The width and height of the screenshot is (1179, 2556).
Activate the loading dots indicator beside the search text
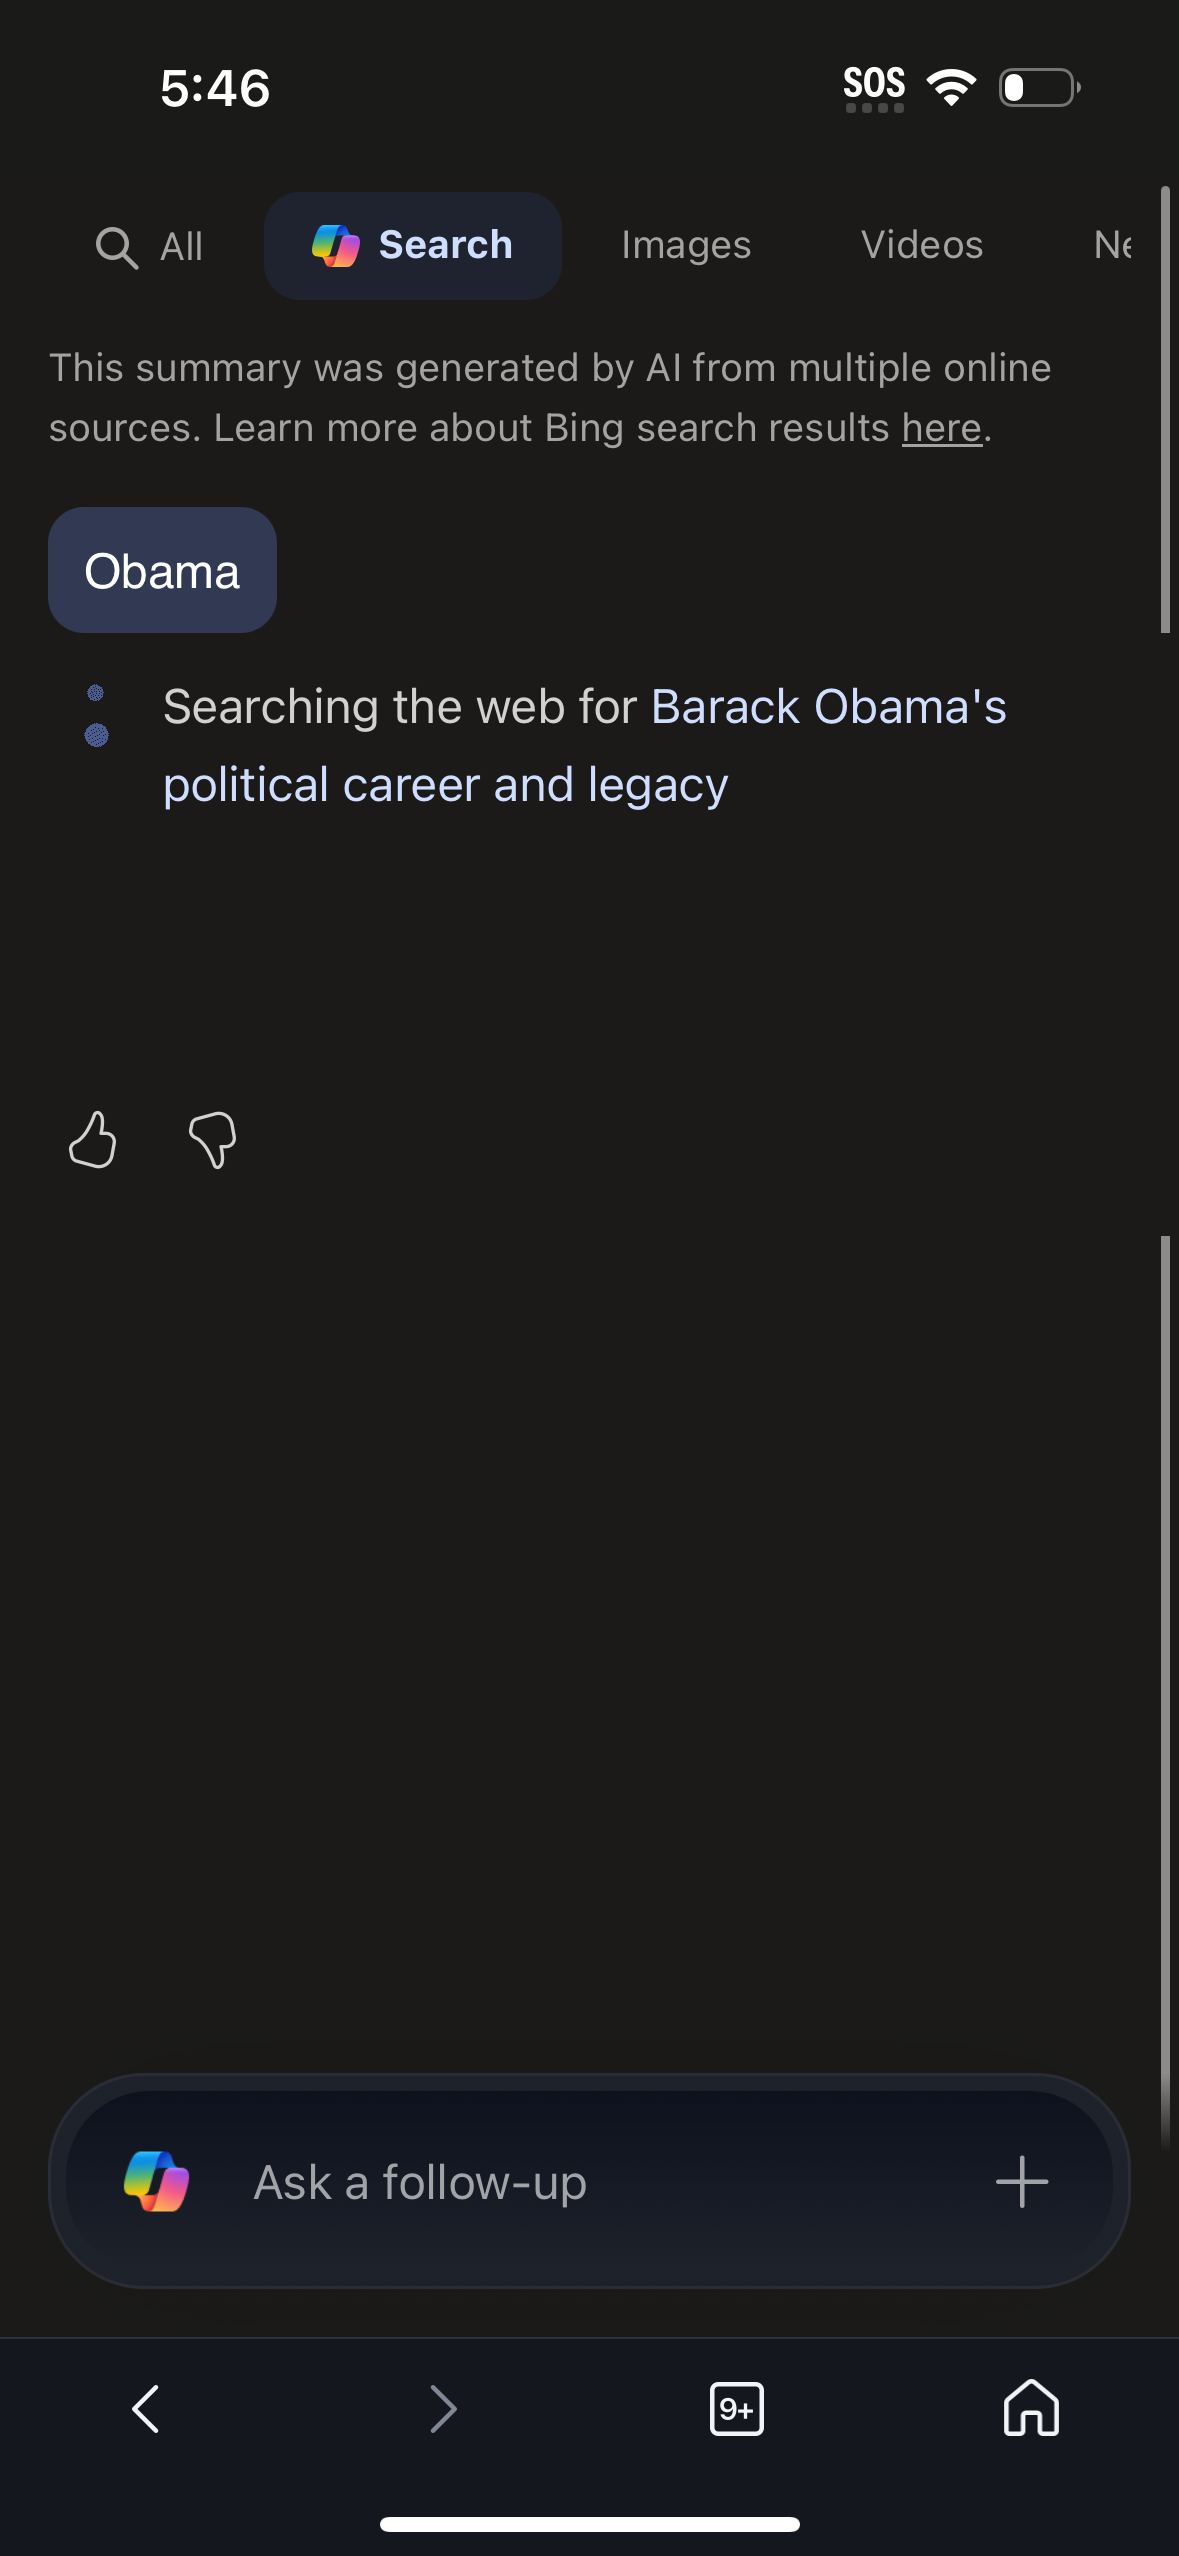tap(96, 722)
